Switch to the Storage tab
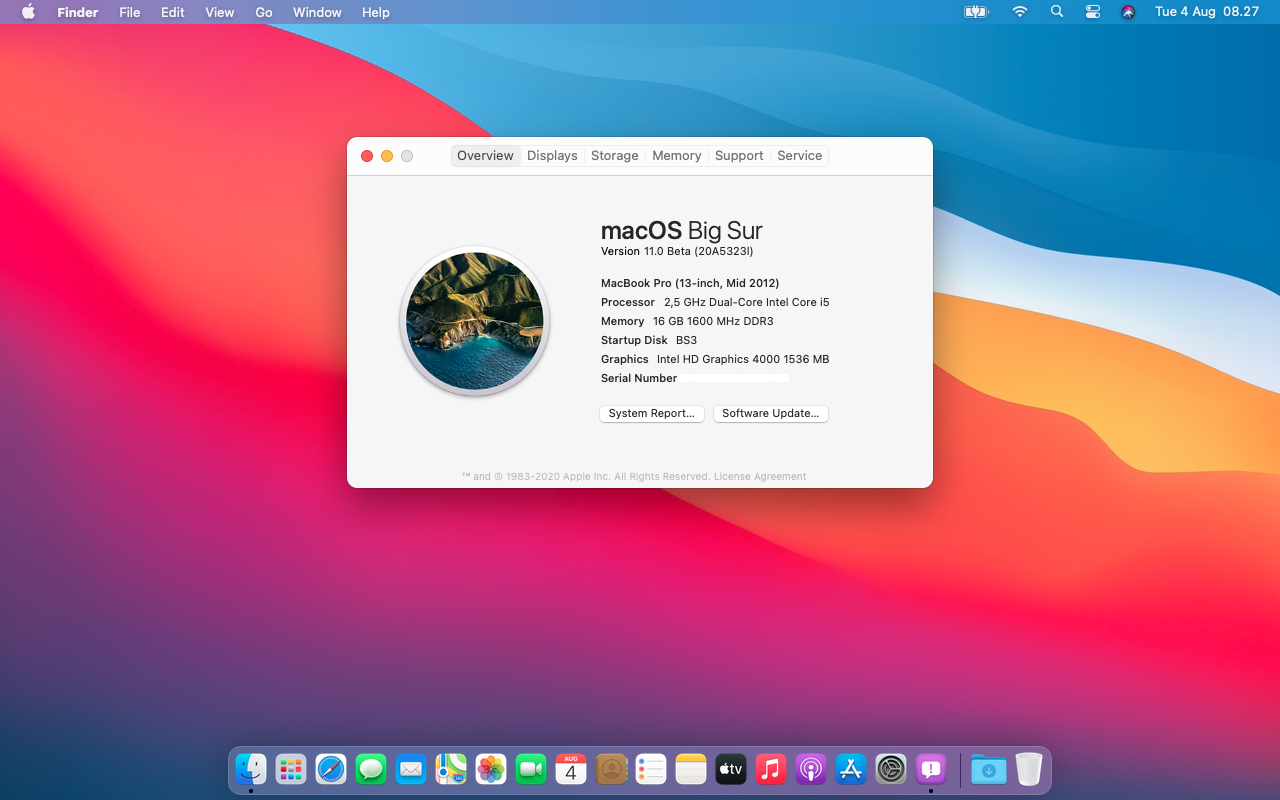This screenshot has height=800, width=1280. [x=615, y=155]
